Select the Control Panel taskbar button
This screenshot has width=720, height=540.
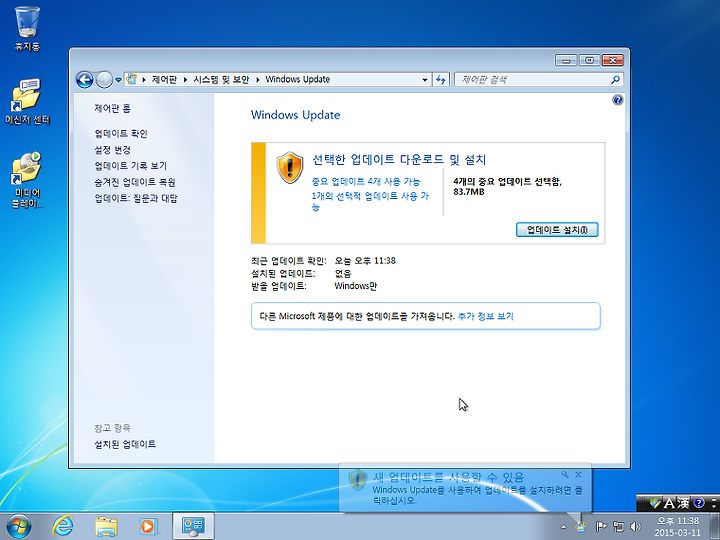(193, 526)
